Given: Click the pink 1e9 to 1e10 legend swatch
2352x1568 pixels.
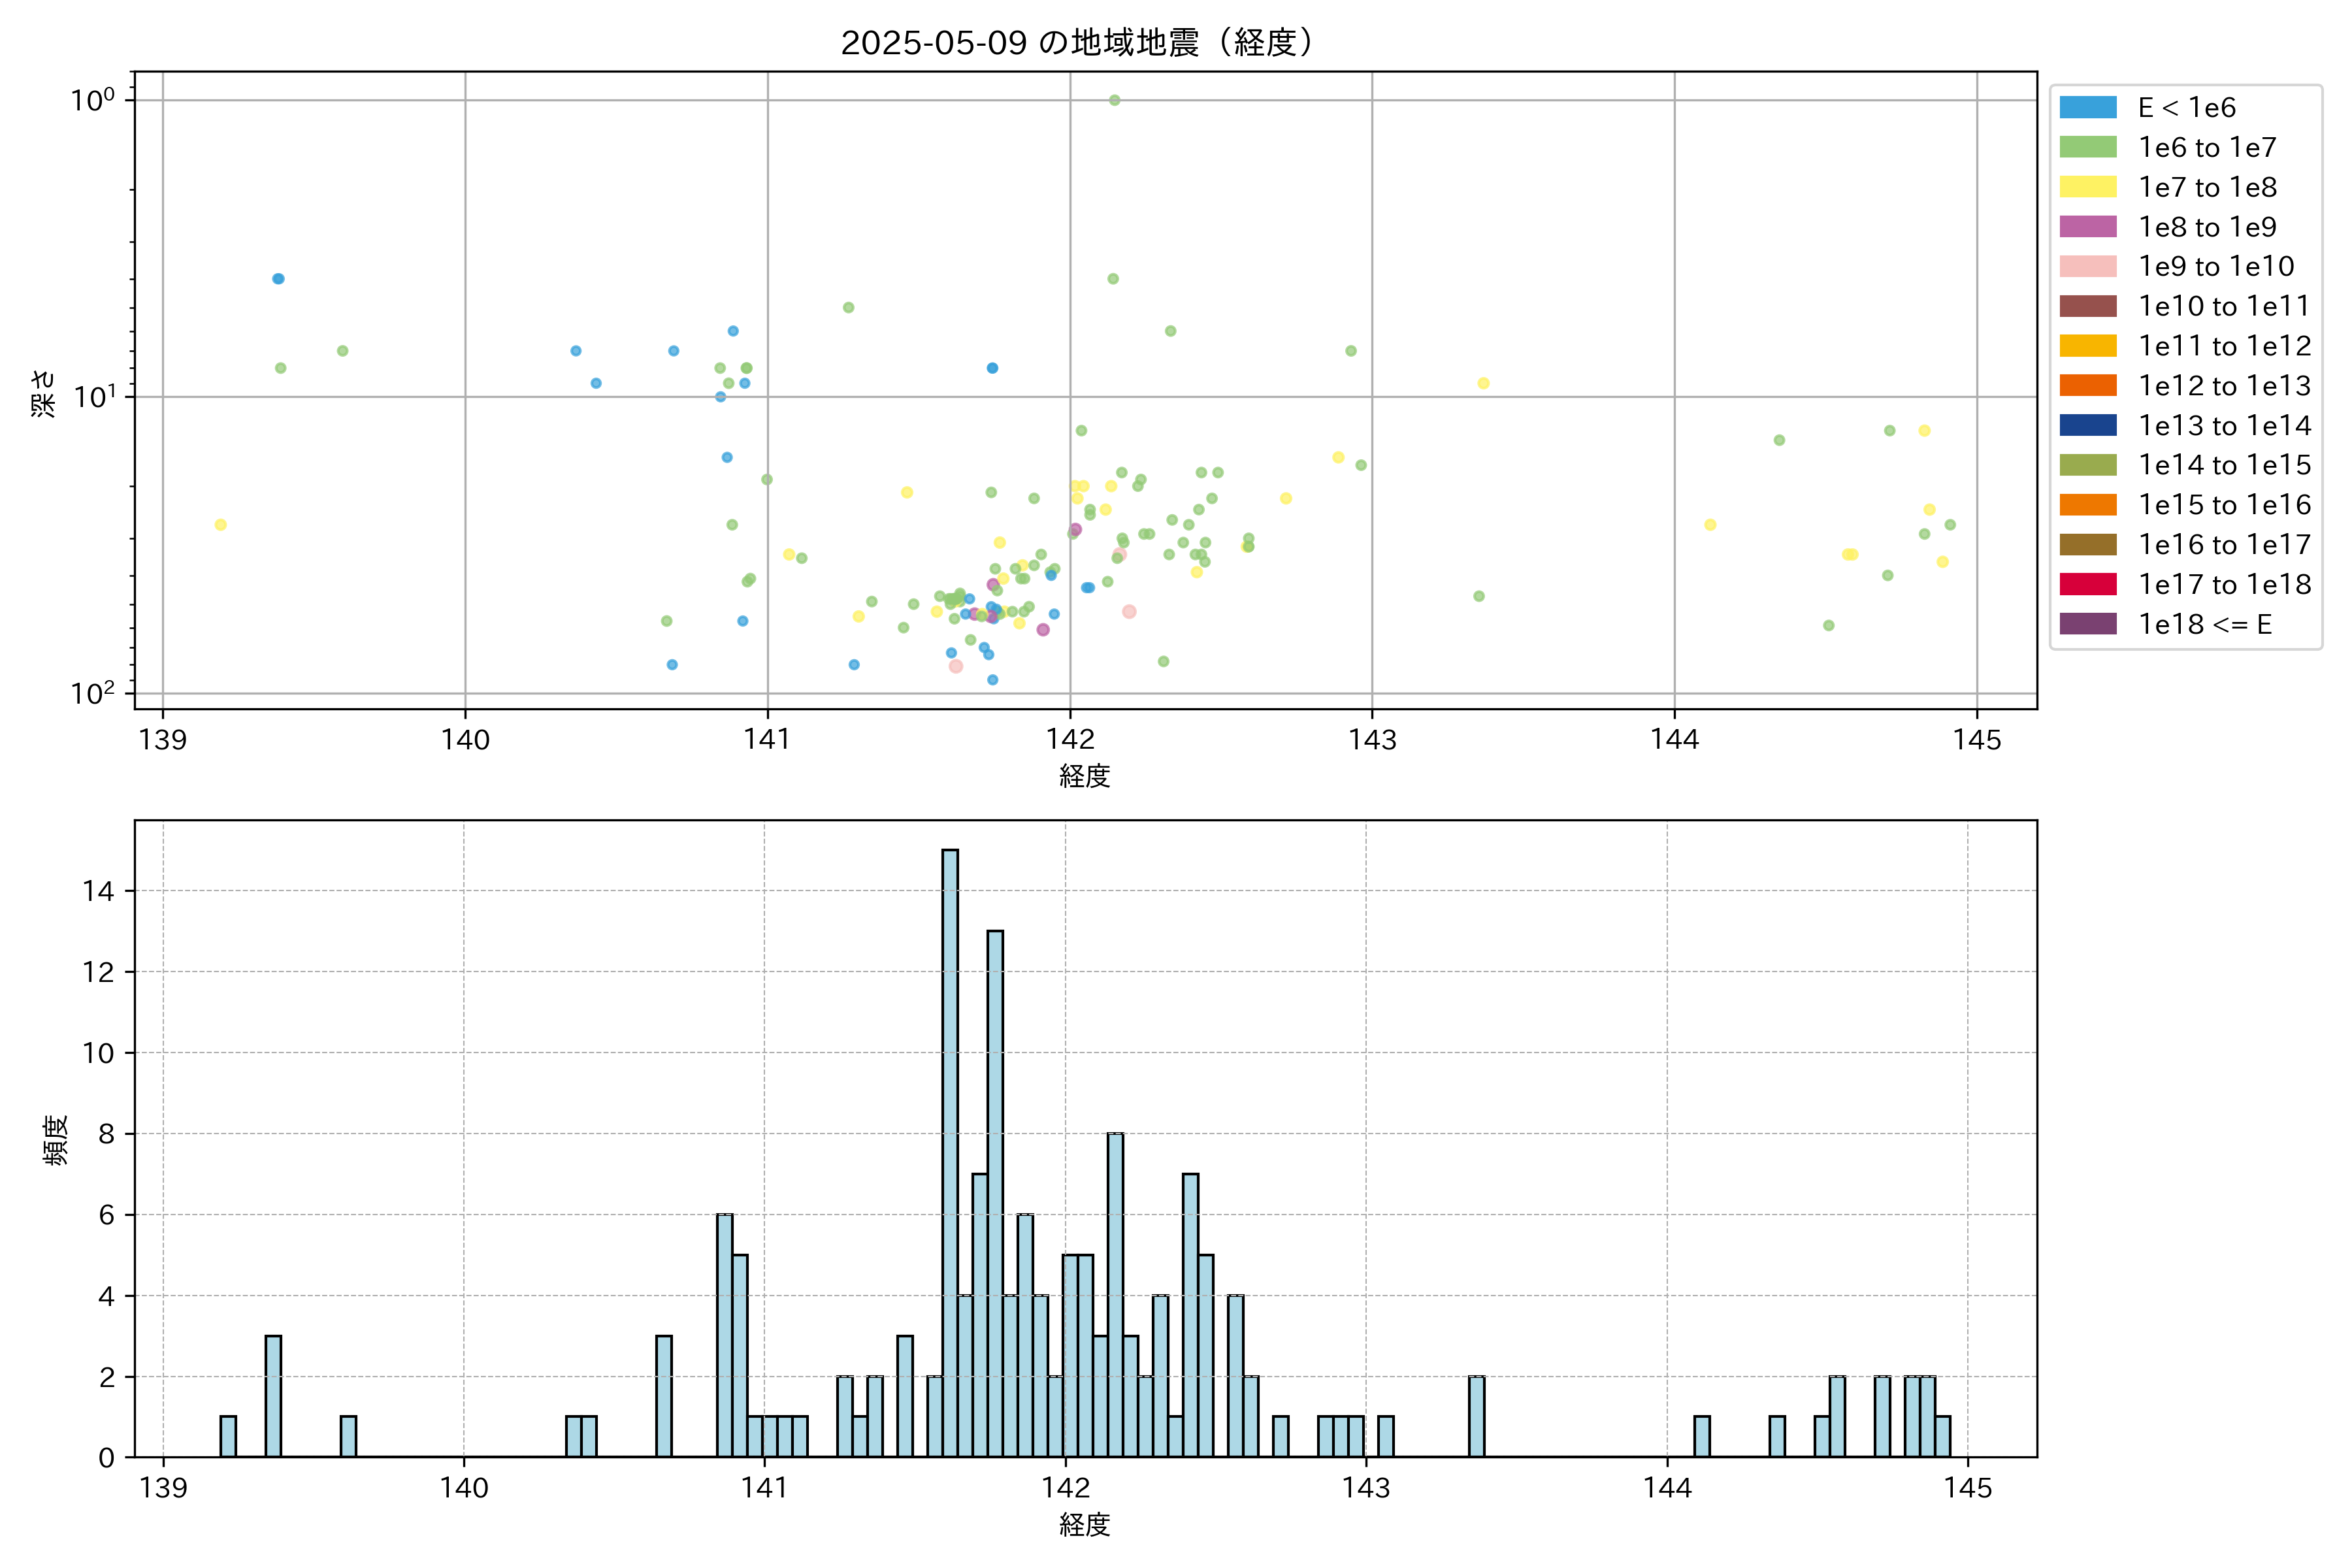Looking at the screenshot, I should (x=2088, y=266).
